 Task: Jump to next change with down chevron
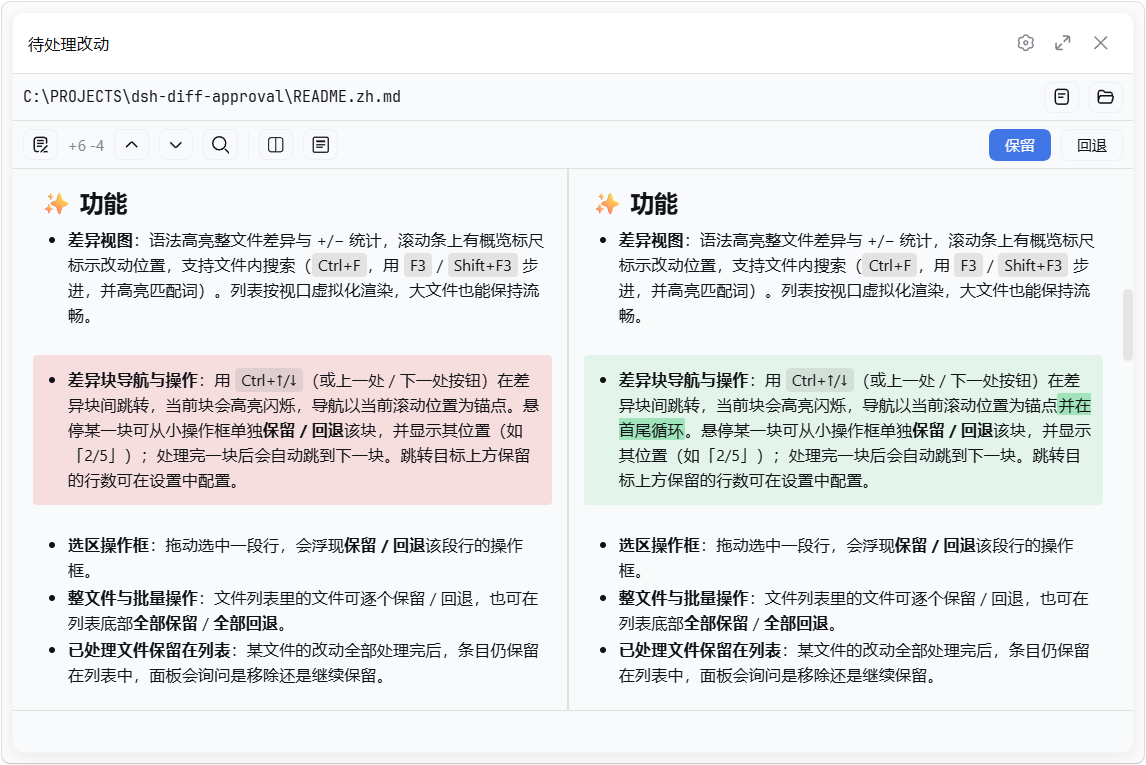pyautogui.click(x=175, y=145)
